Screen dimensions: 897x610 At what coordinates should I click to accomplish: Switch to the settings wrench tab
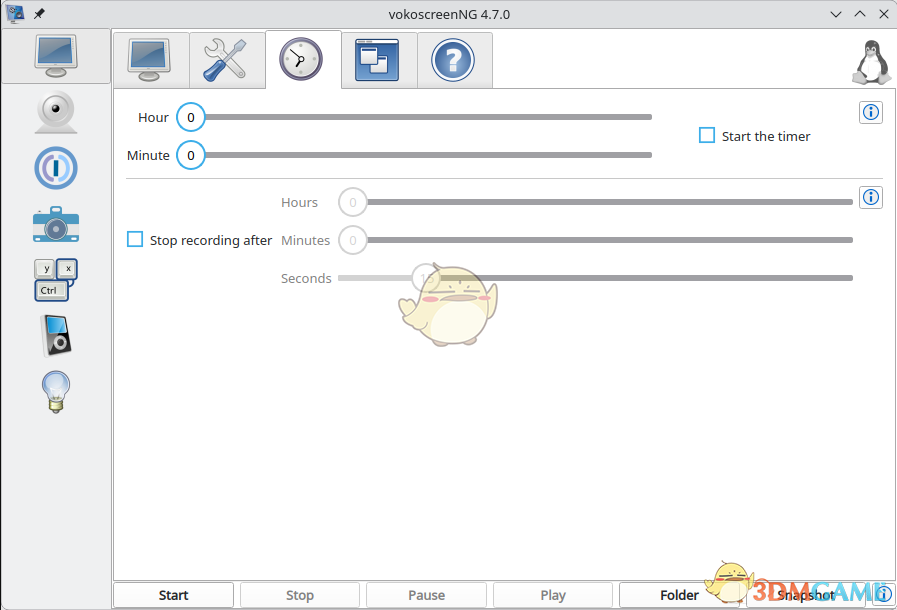226,60
